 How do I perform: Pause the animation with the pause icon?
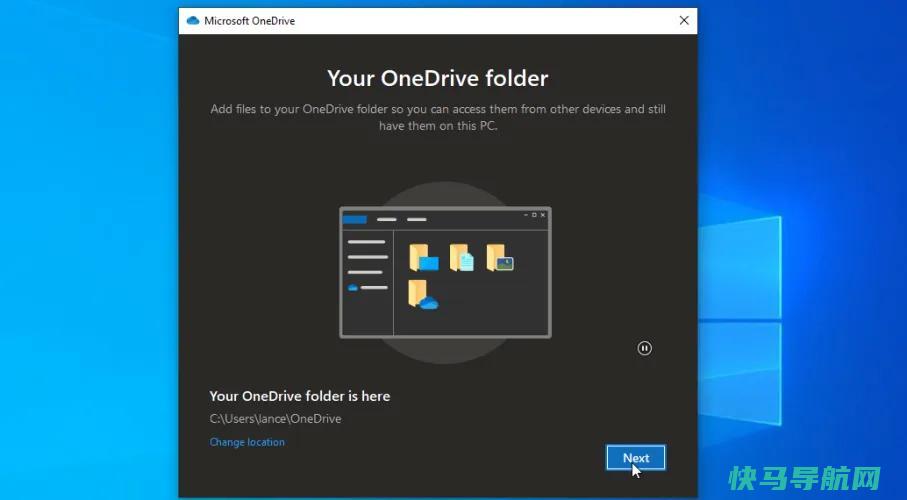click(x=644, y=348)
